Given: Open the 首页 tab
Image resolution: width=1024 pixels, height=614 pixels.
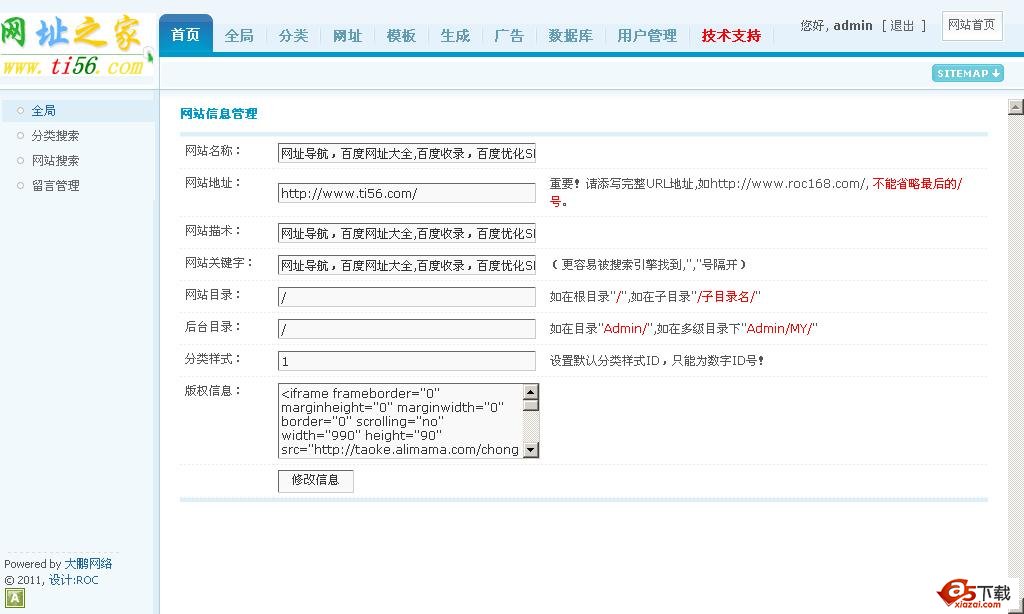Looking at the screenshot, I should click(185, 34).
